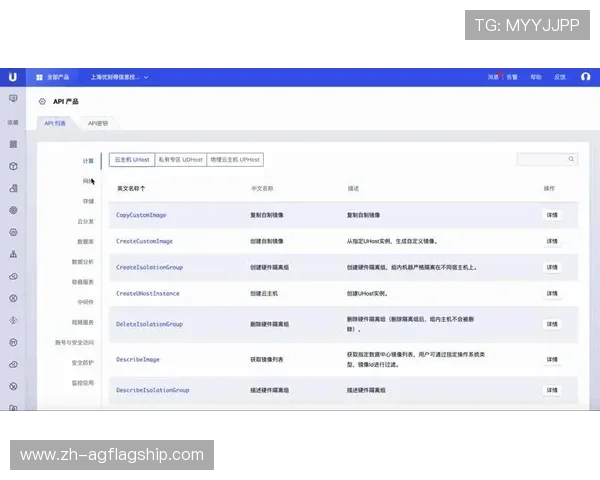Screen dimensions: 600x480
Task: Switch to the API 列表 tab
Action: [55, 123]
